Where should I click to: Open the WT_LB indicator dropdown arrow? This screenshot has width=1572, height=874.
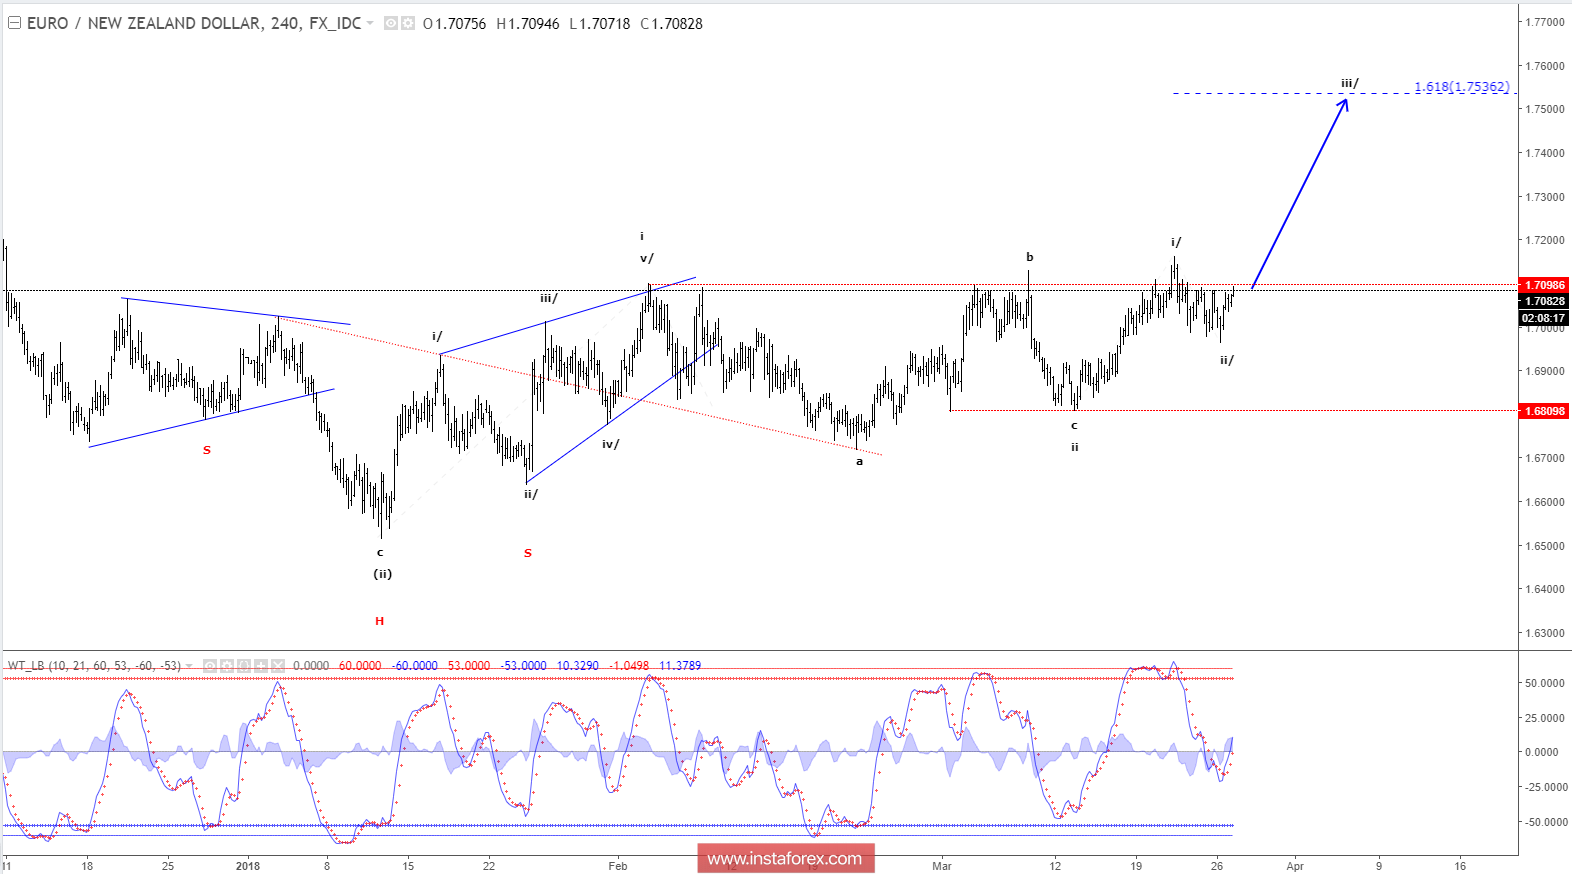coord(190,666)
